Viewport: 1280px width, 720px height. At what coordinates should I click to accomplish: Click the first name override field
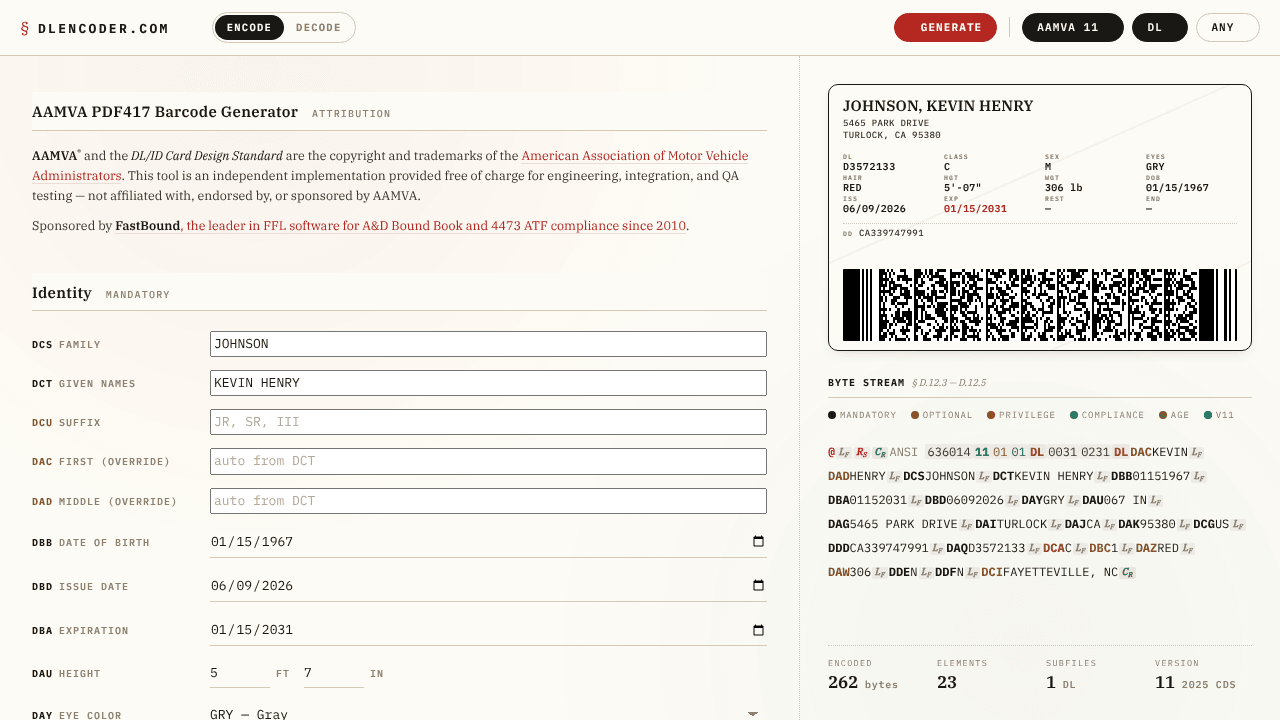488,461
